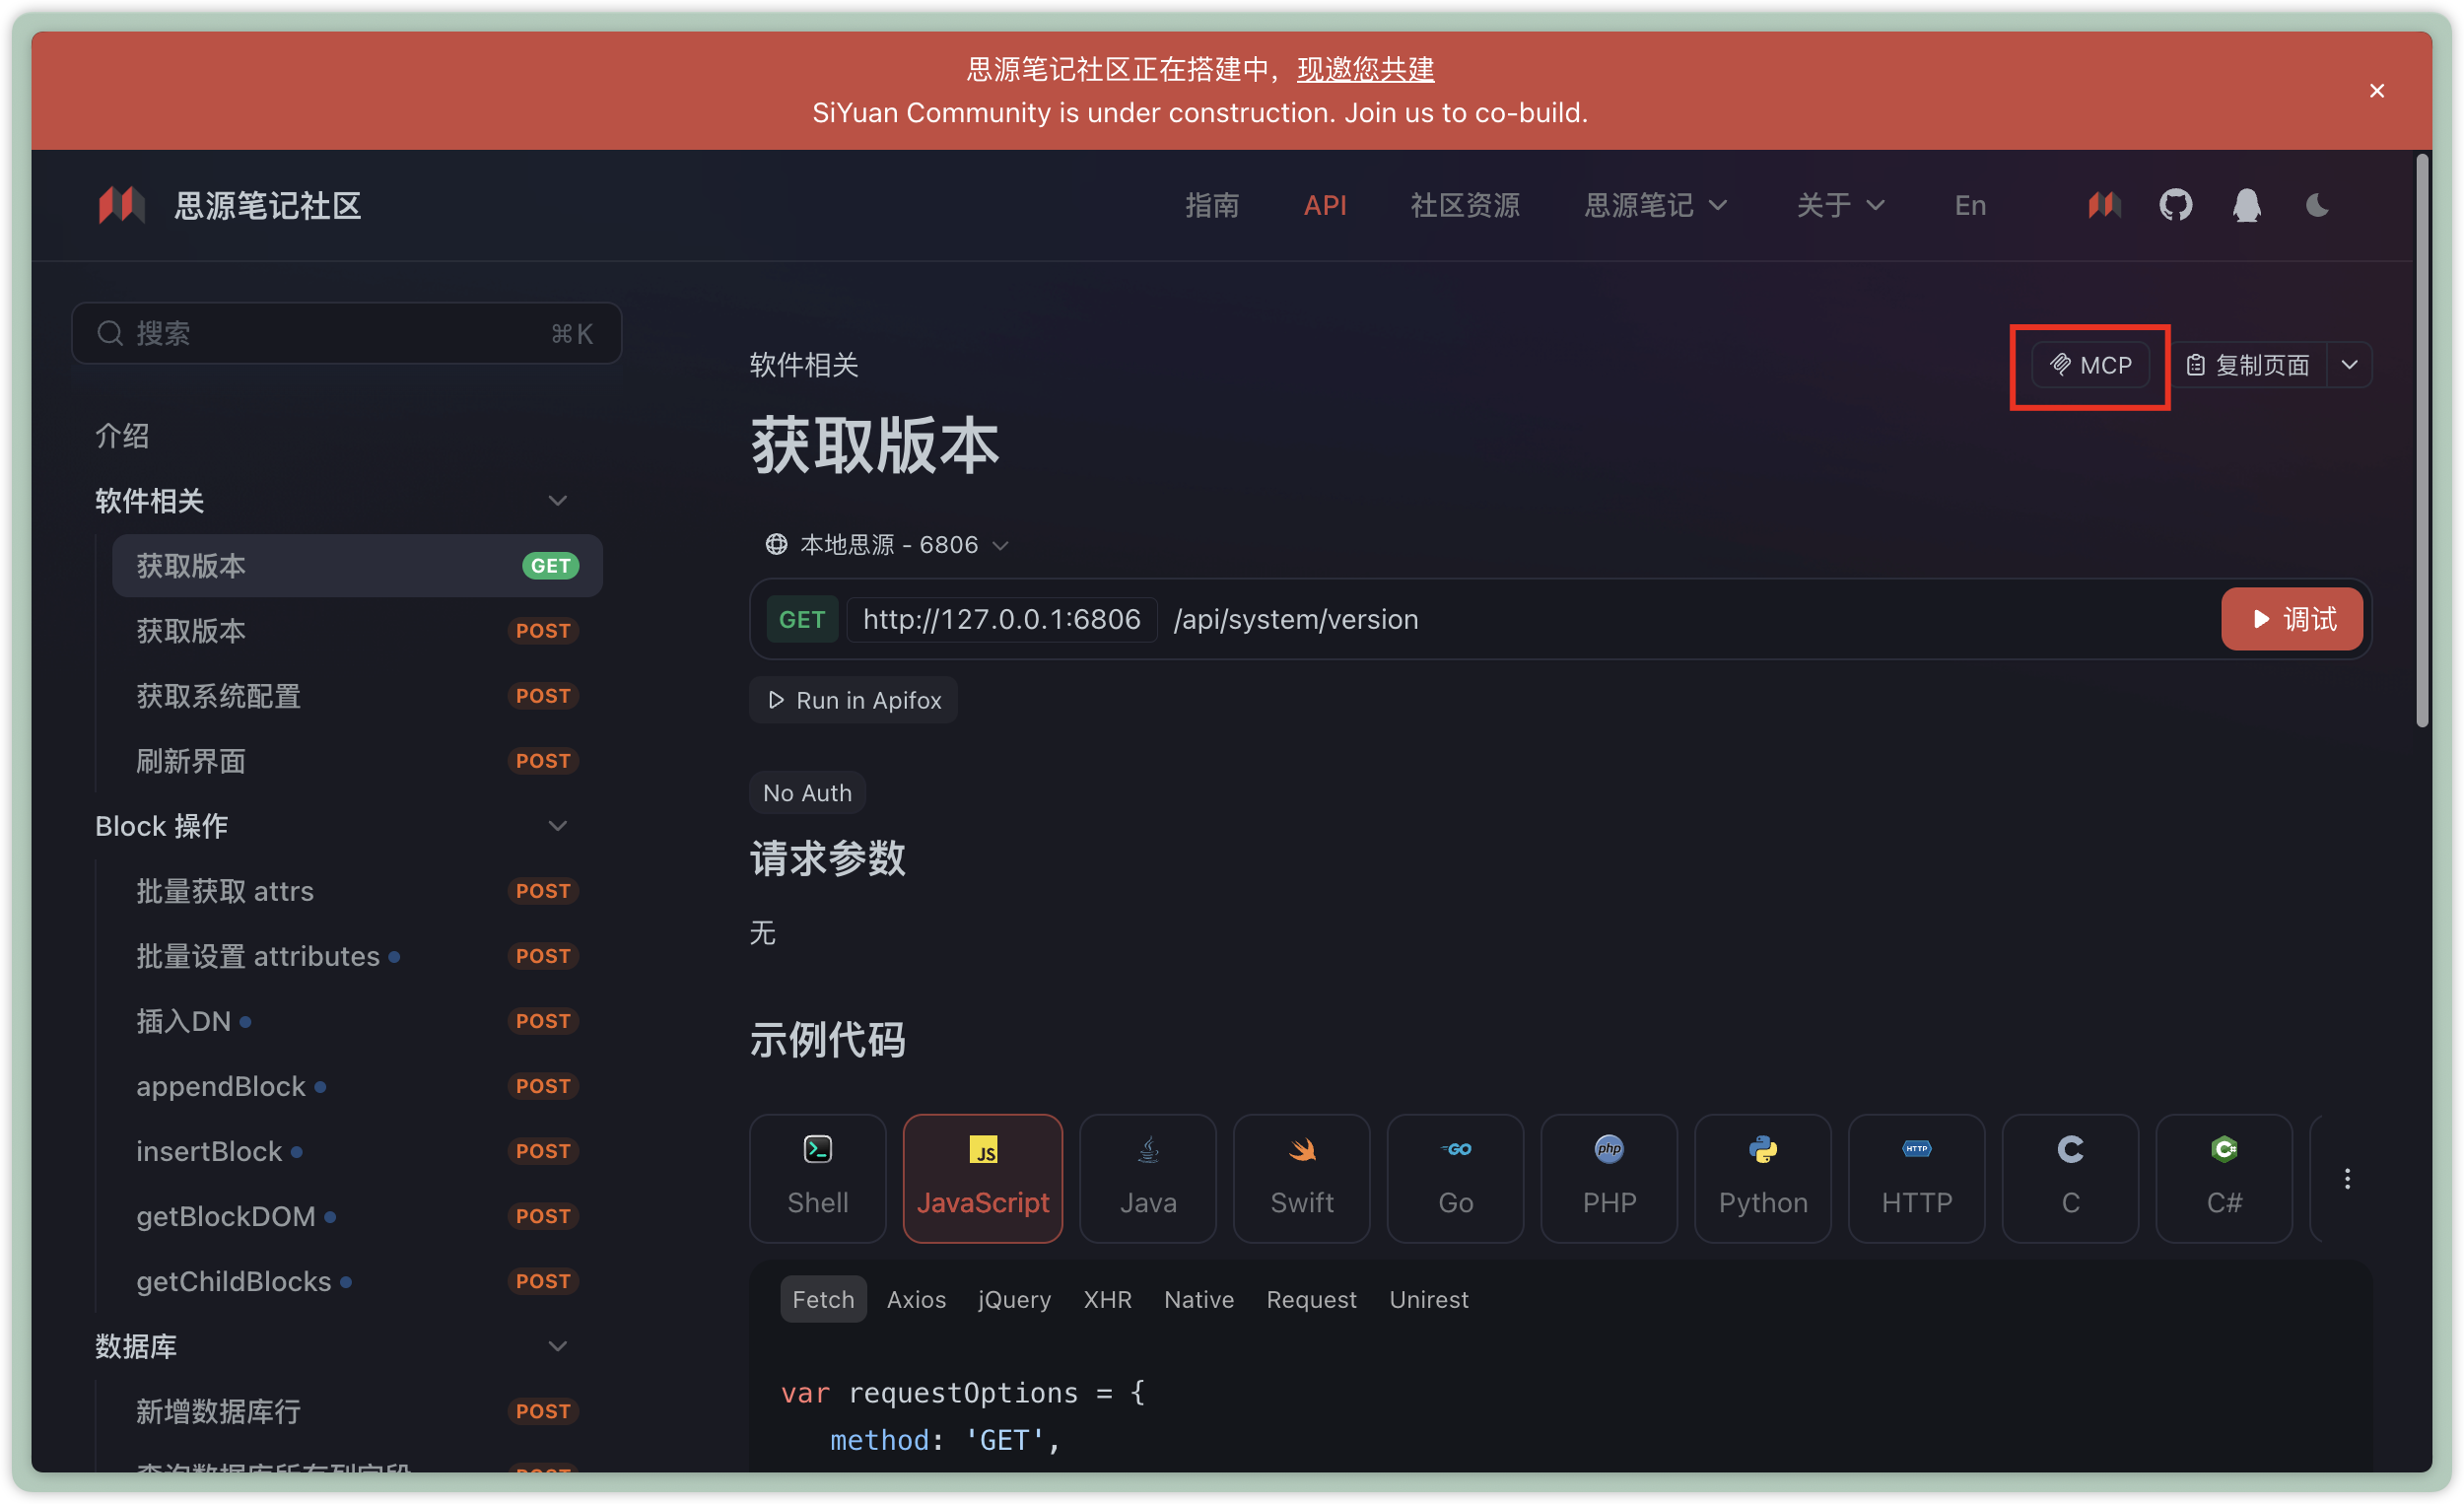Switch to the Axios code tab
The height and width of the screenshot is (1504, 2464).
(x=915, y=1298)
